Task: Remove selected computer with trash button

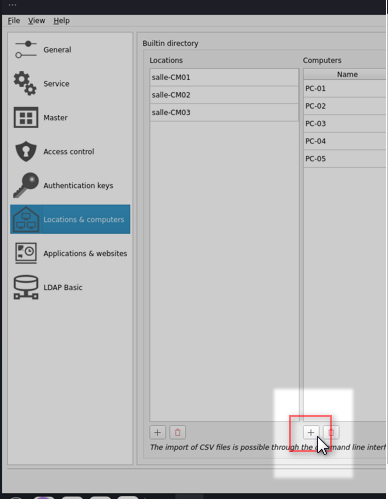Action: (331, 432)
